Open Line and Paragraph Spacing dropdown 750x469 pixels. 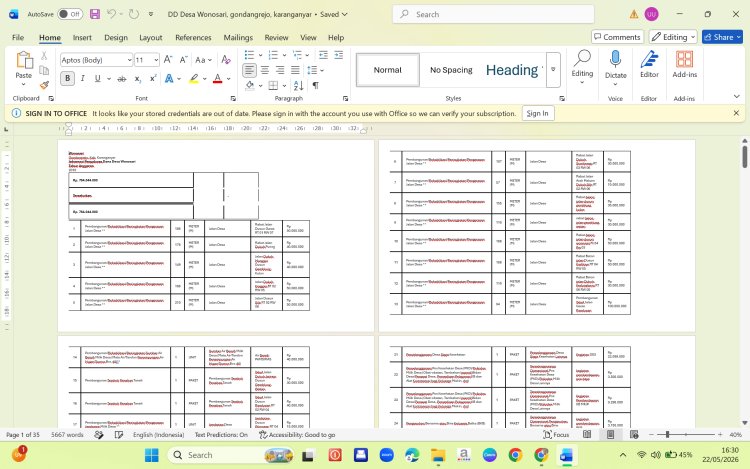(315, 70)
